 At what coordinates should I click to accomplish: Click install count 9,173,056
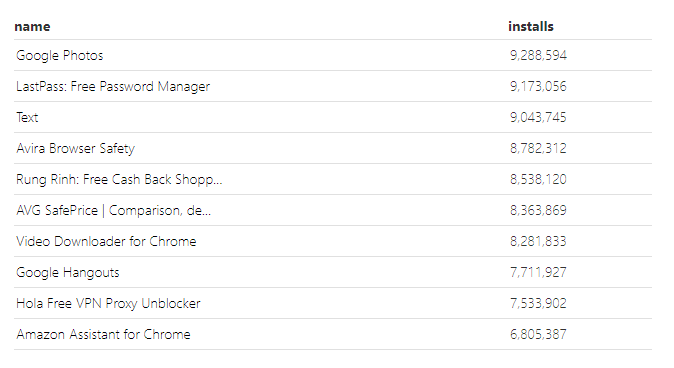[538, 86]
